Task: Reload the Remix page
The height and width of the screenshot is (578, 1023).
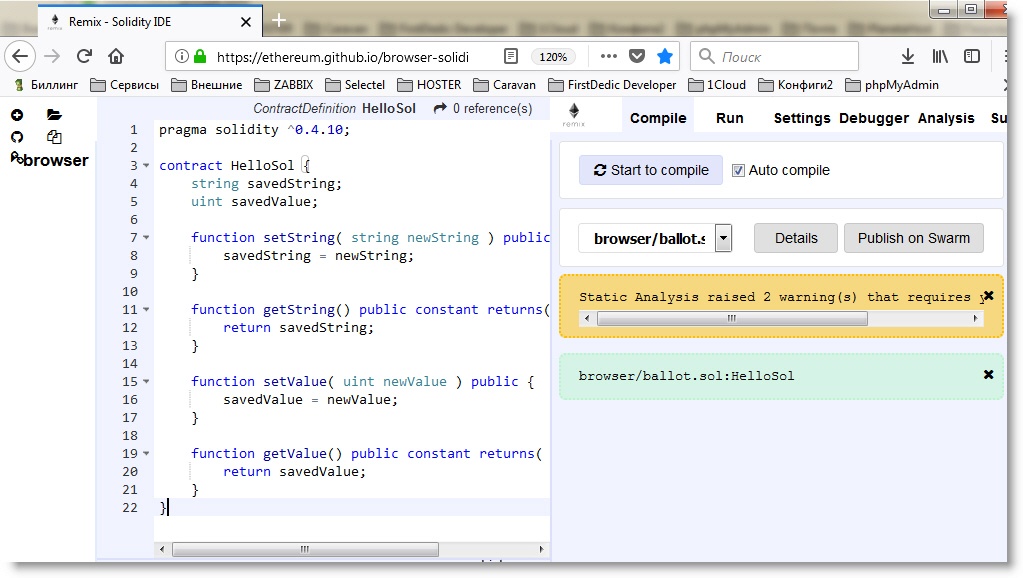Action: 84,56
